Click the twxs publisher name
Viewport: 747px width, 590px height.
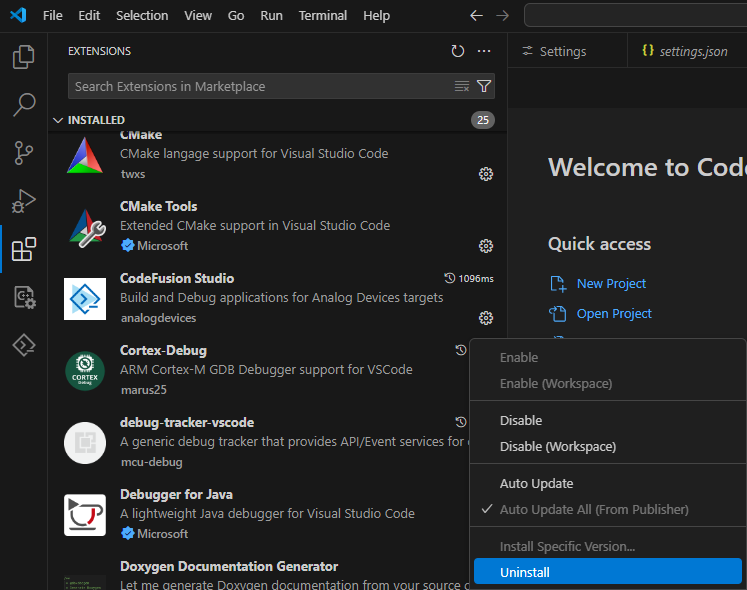click(133, 174)
